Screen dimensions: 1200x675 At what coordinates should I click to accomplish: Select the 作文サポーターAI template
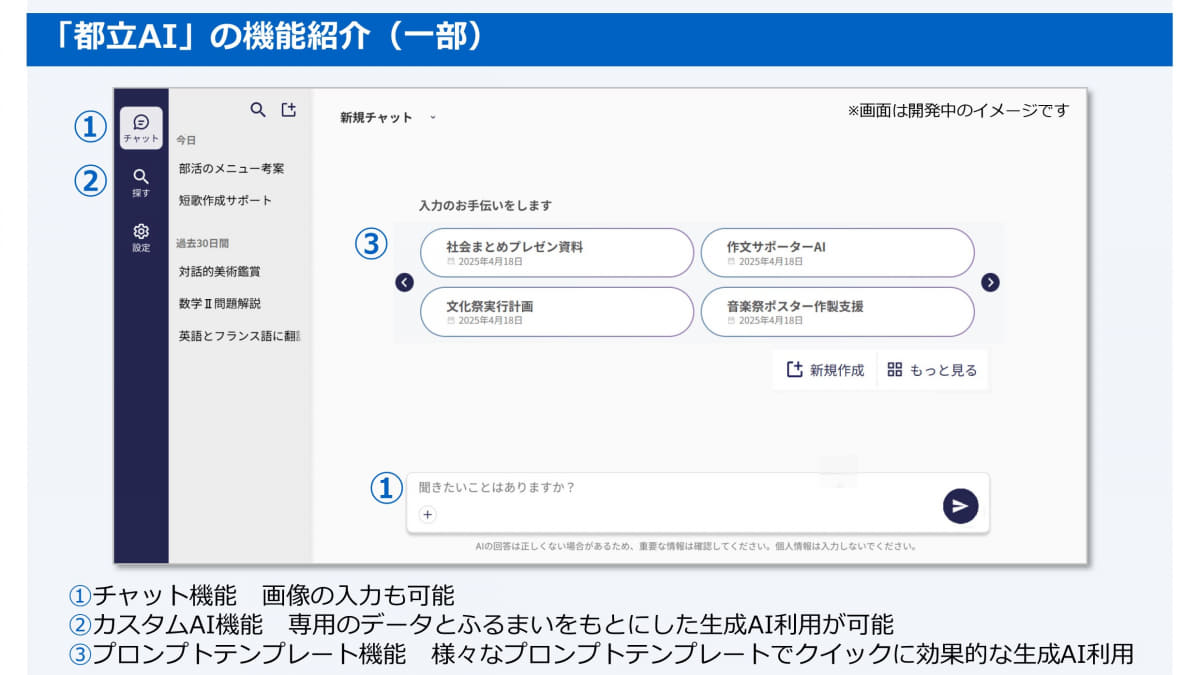pyautogui.click(x=837, y=253)
